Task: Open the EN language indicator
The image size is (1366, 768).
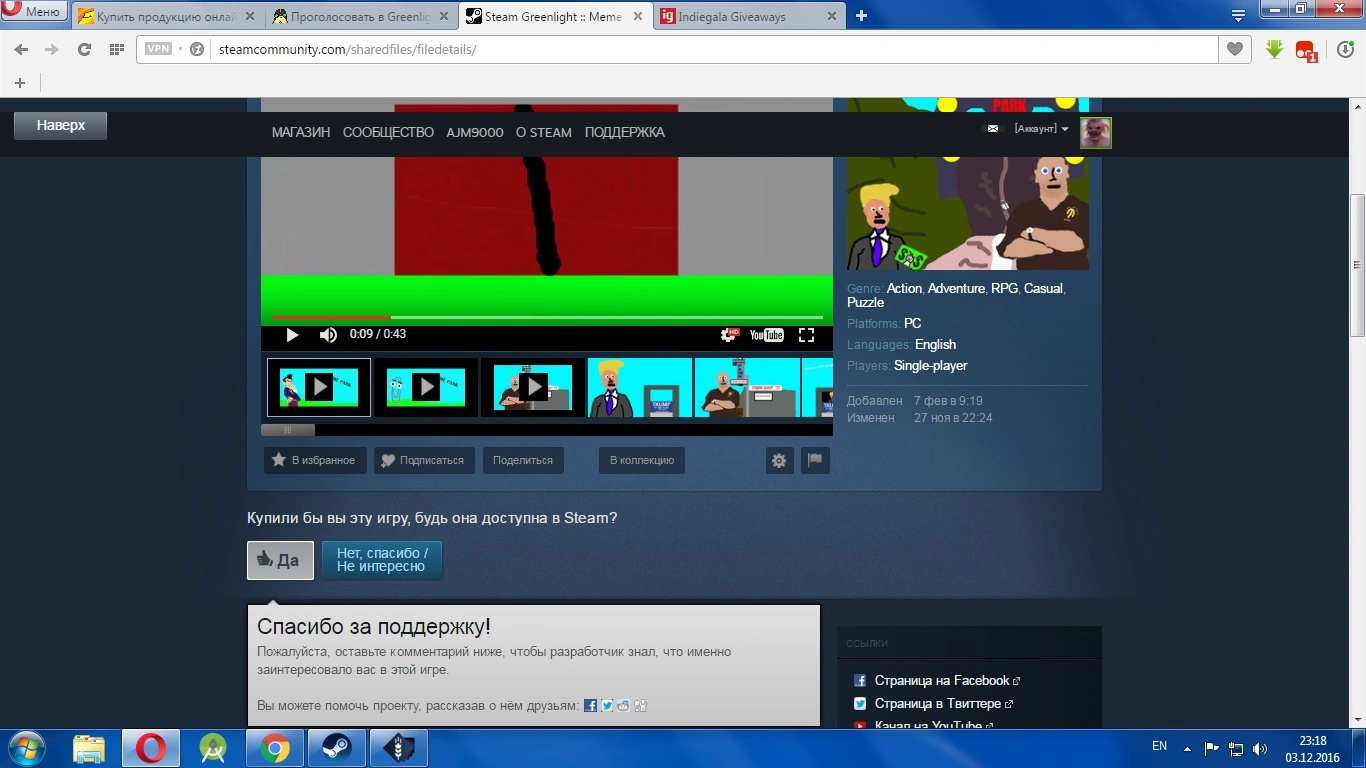Action: [1160, 746]
